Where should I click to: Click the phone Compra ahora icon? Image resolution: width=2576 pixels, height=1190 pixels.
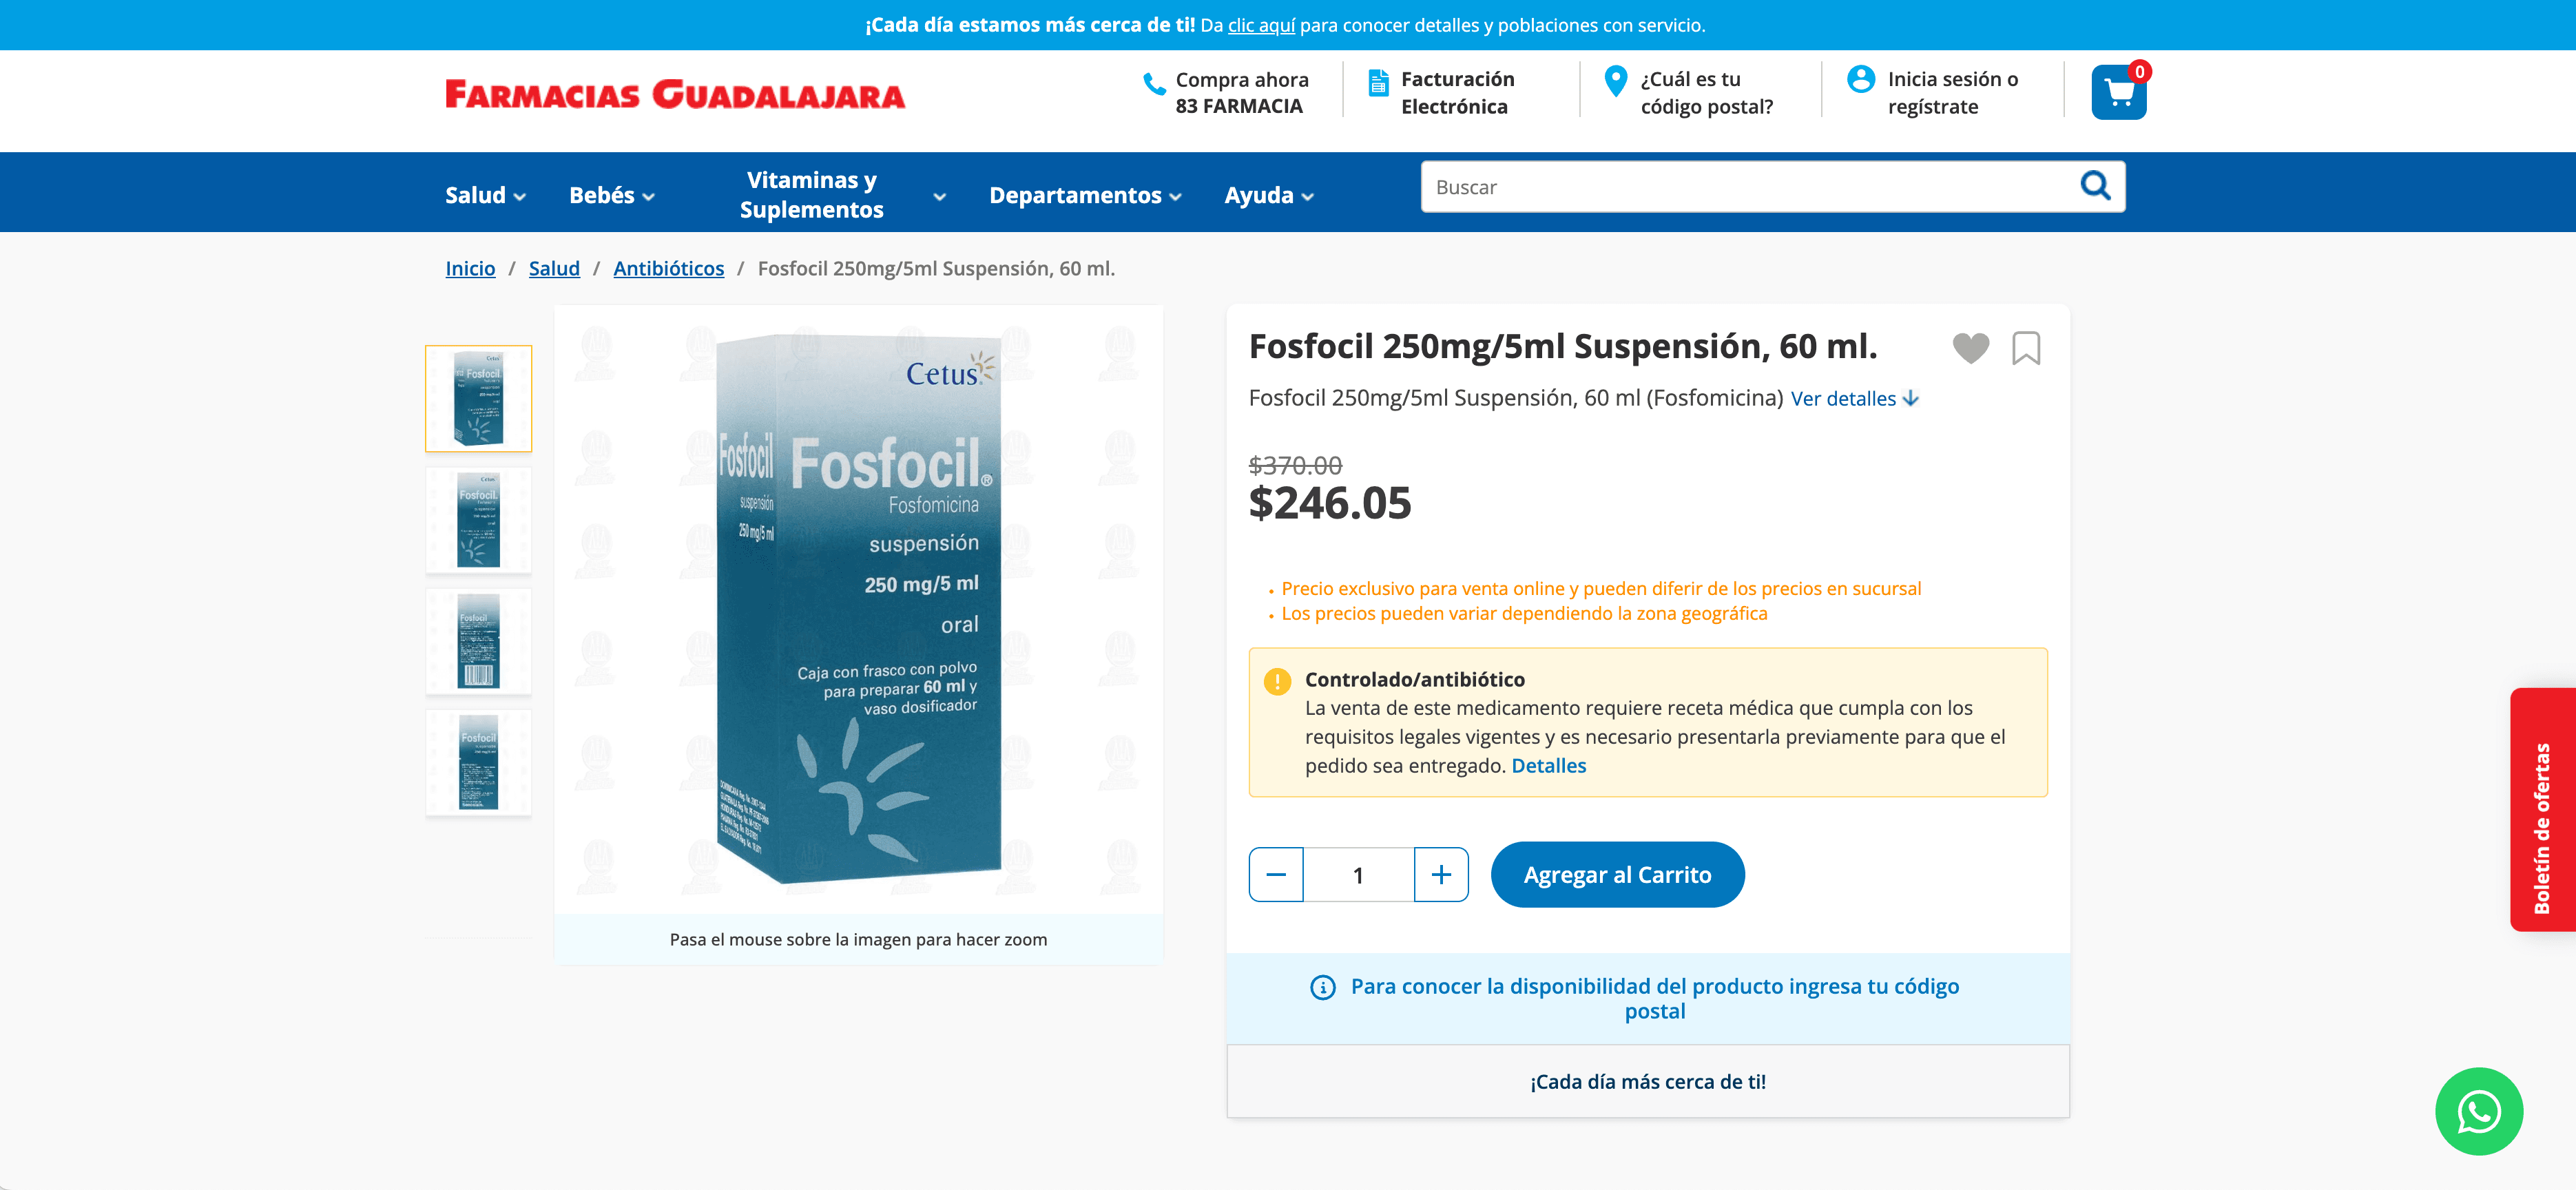click(x=1154, y=84)
